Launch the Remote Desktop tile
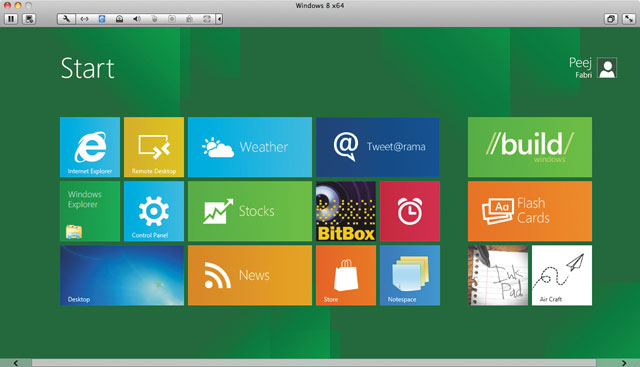Screen dimensions: 640x367 (154, 147)
